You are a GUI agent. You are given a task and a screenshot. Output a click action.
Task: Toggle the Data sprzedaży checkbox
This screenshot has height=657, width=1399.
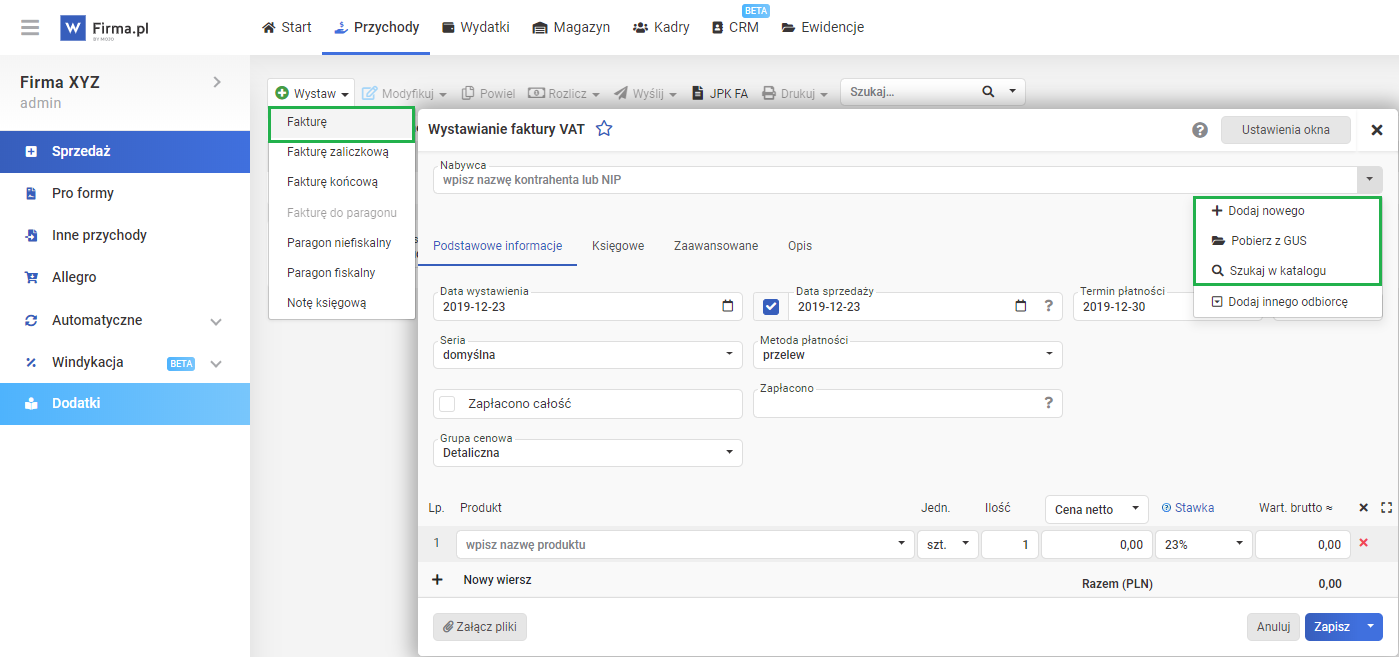pyautogui.click(x=770, y=306)
